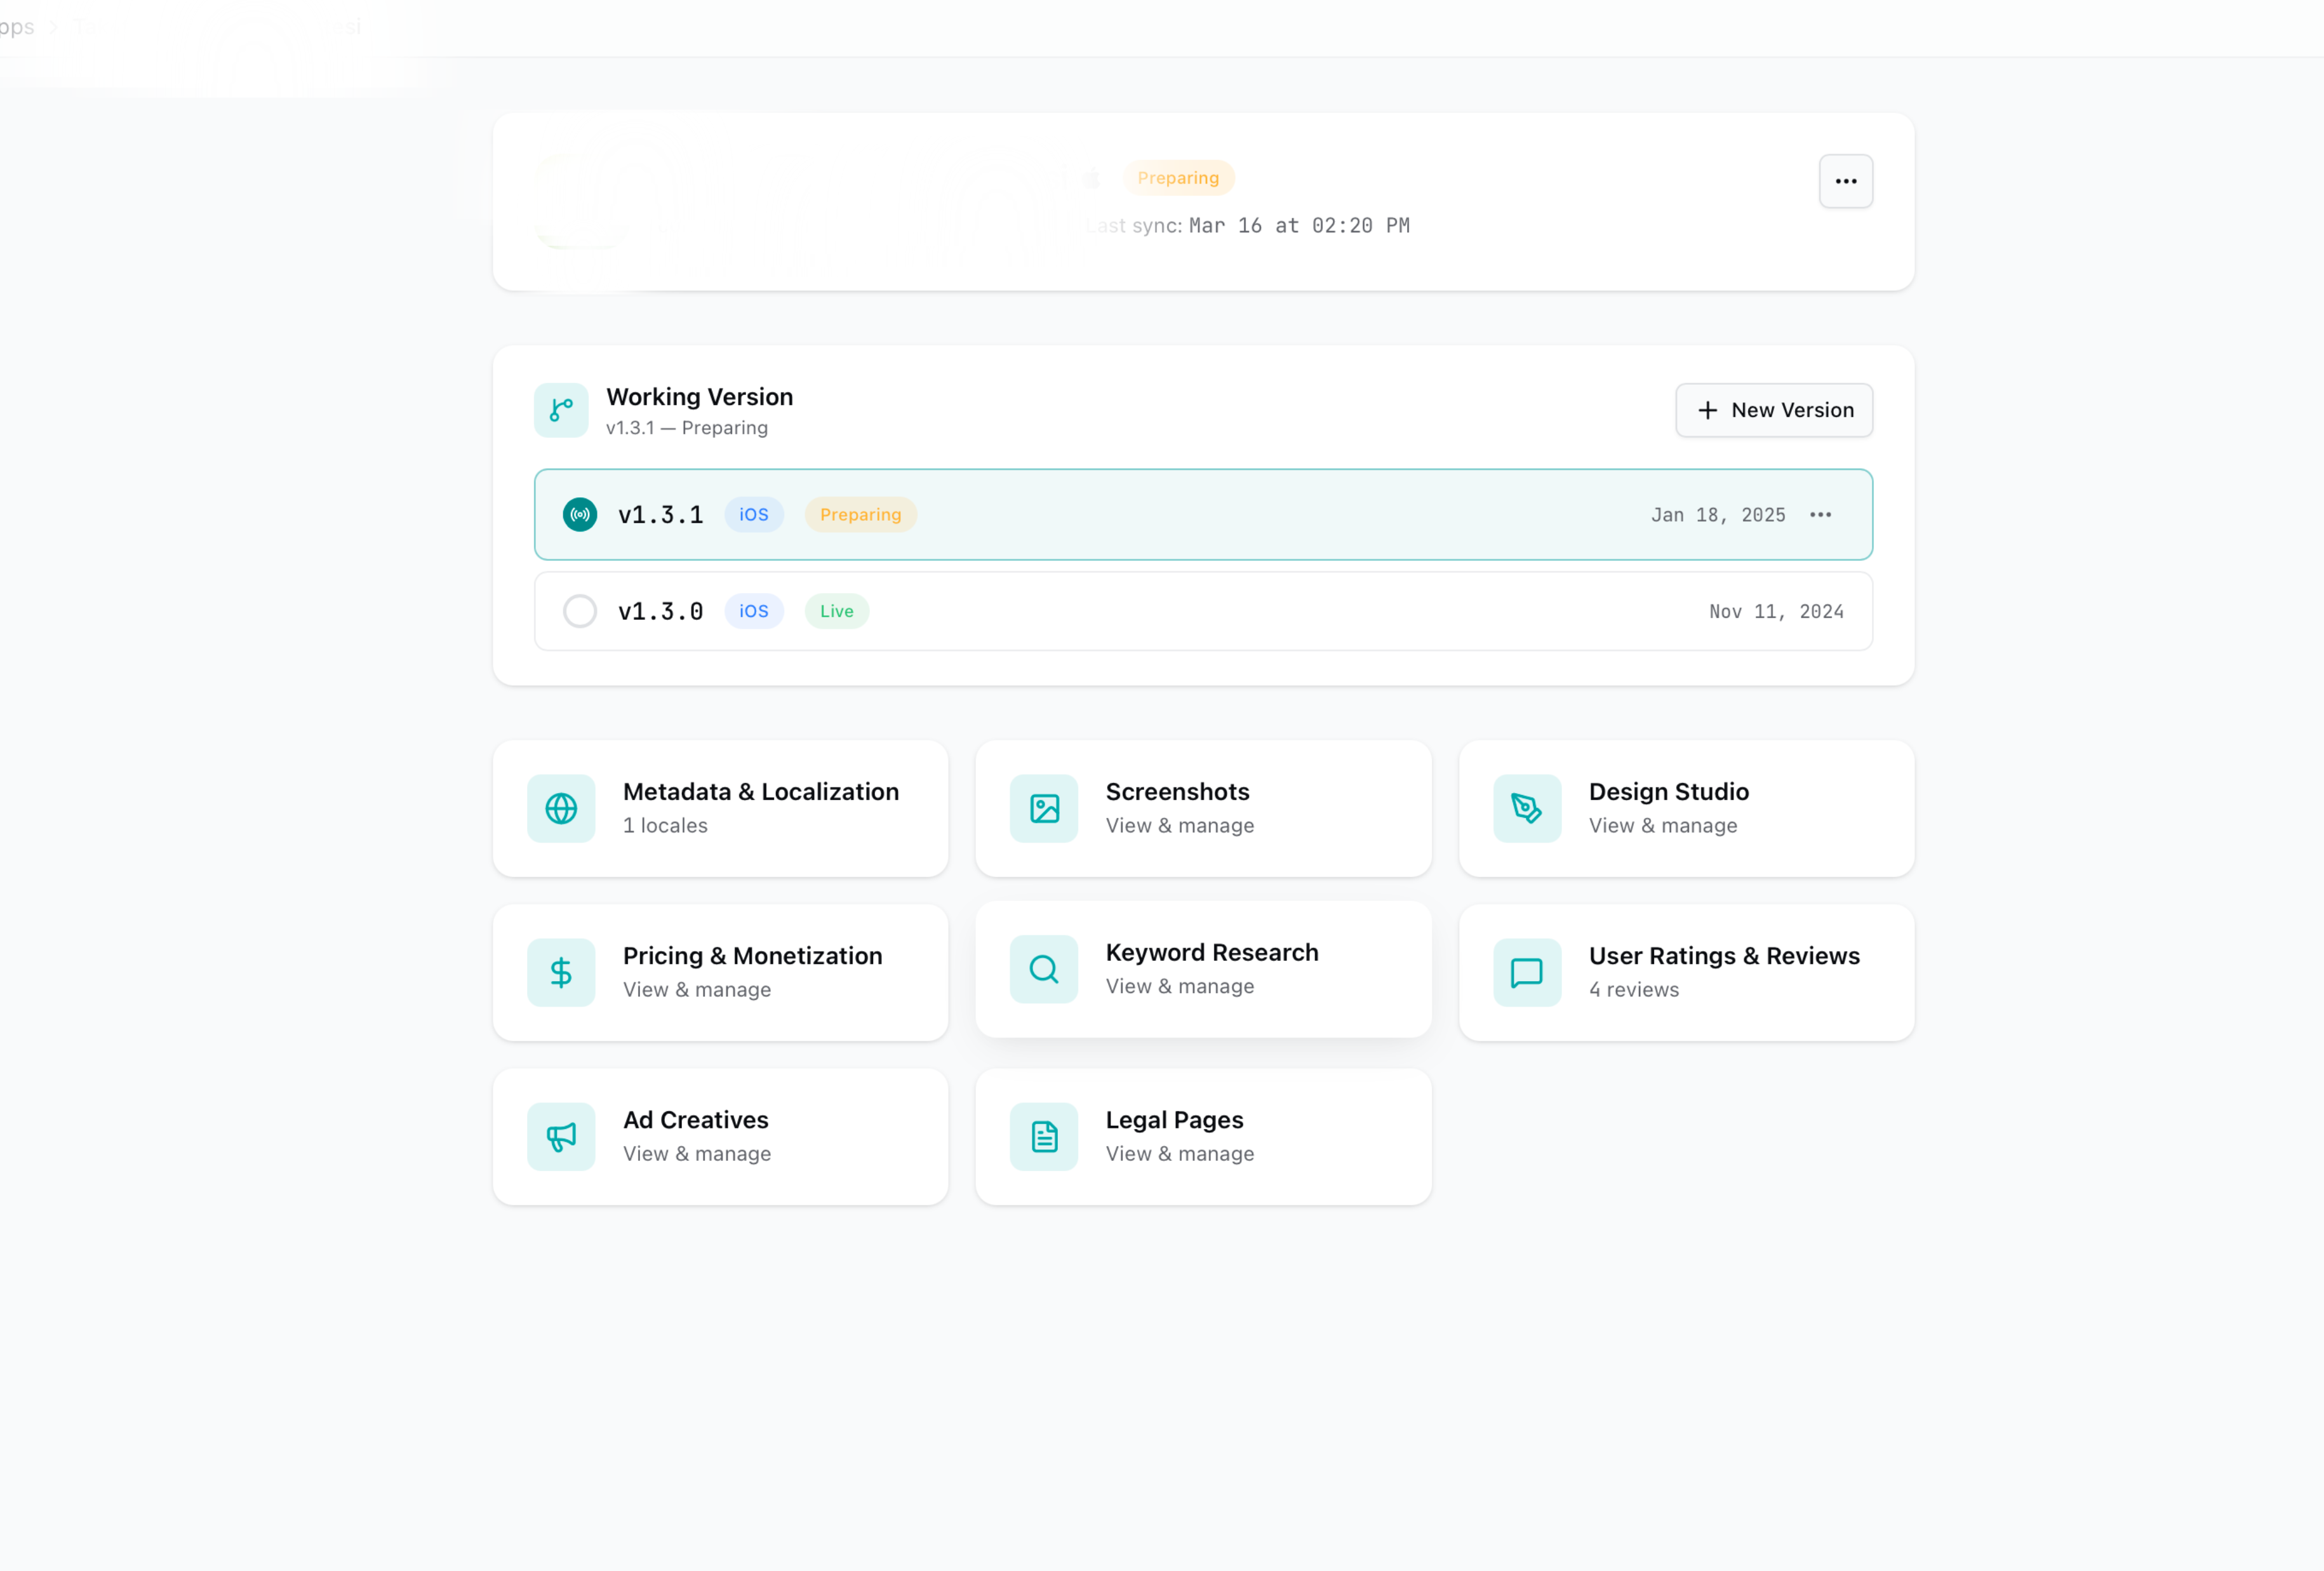Select the megaphone icon on Ad Creatives

click(561, 1136)
